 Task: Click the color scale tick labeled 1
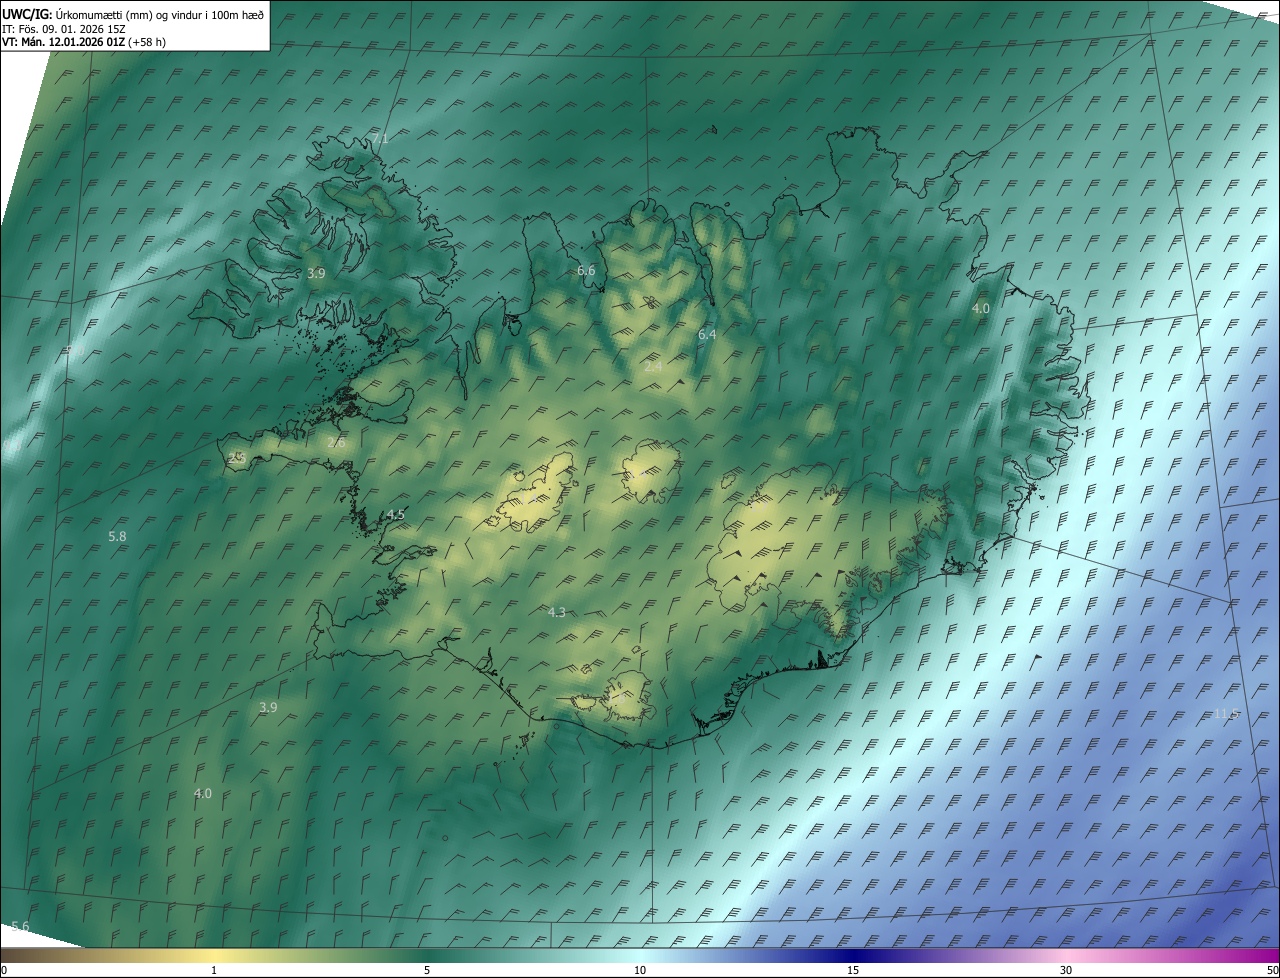[214, 970]
